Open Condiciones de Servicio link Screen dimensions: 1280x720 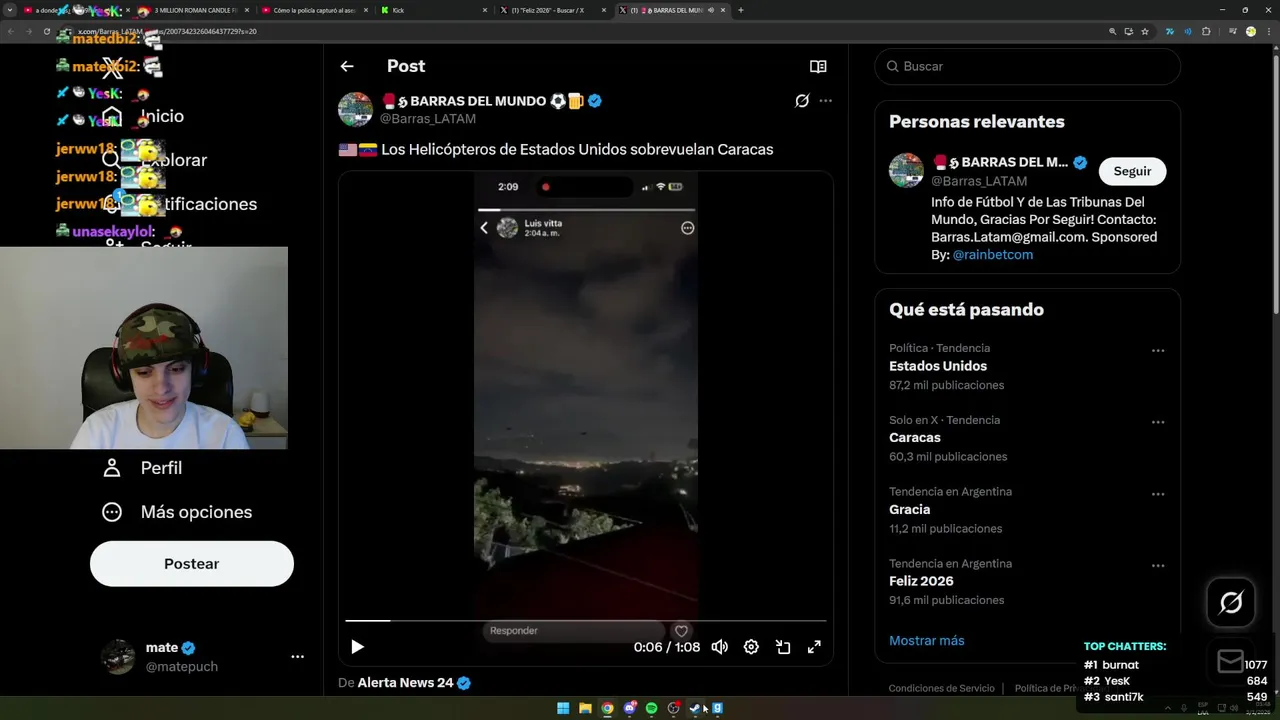(942, 688)
